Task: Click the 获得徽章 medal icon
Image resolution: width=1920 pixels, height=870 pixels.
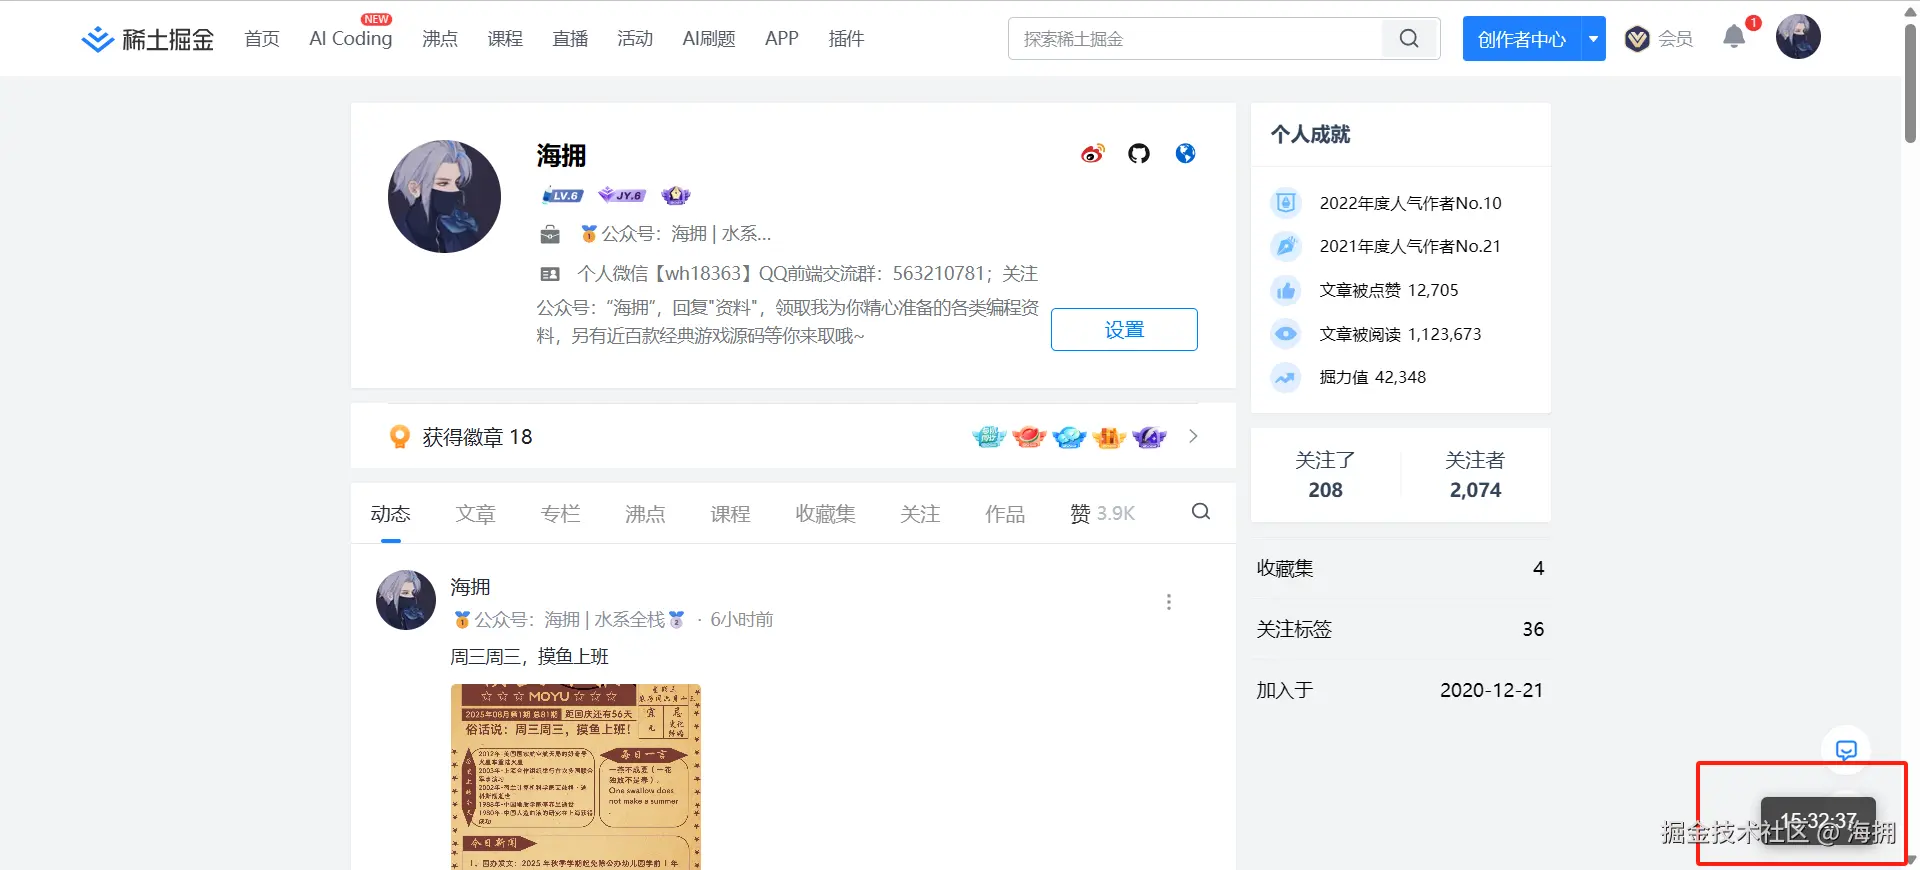Action: coord(400,437)
